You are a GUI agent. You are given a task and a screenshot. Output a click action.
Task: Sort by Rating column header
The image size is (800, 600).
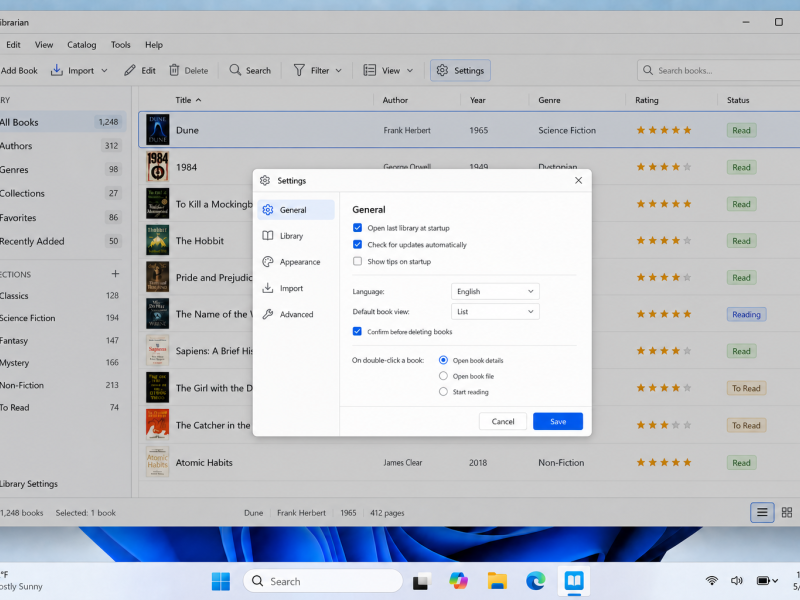coord(646,100)
